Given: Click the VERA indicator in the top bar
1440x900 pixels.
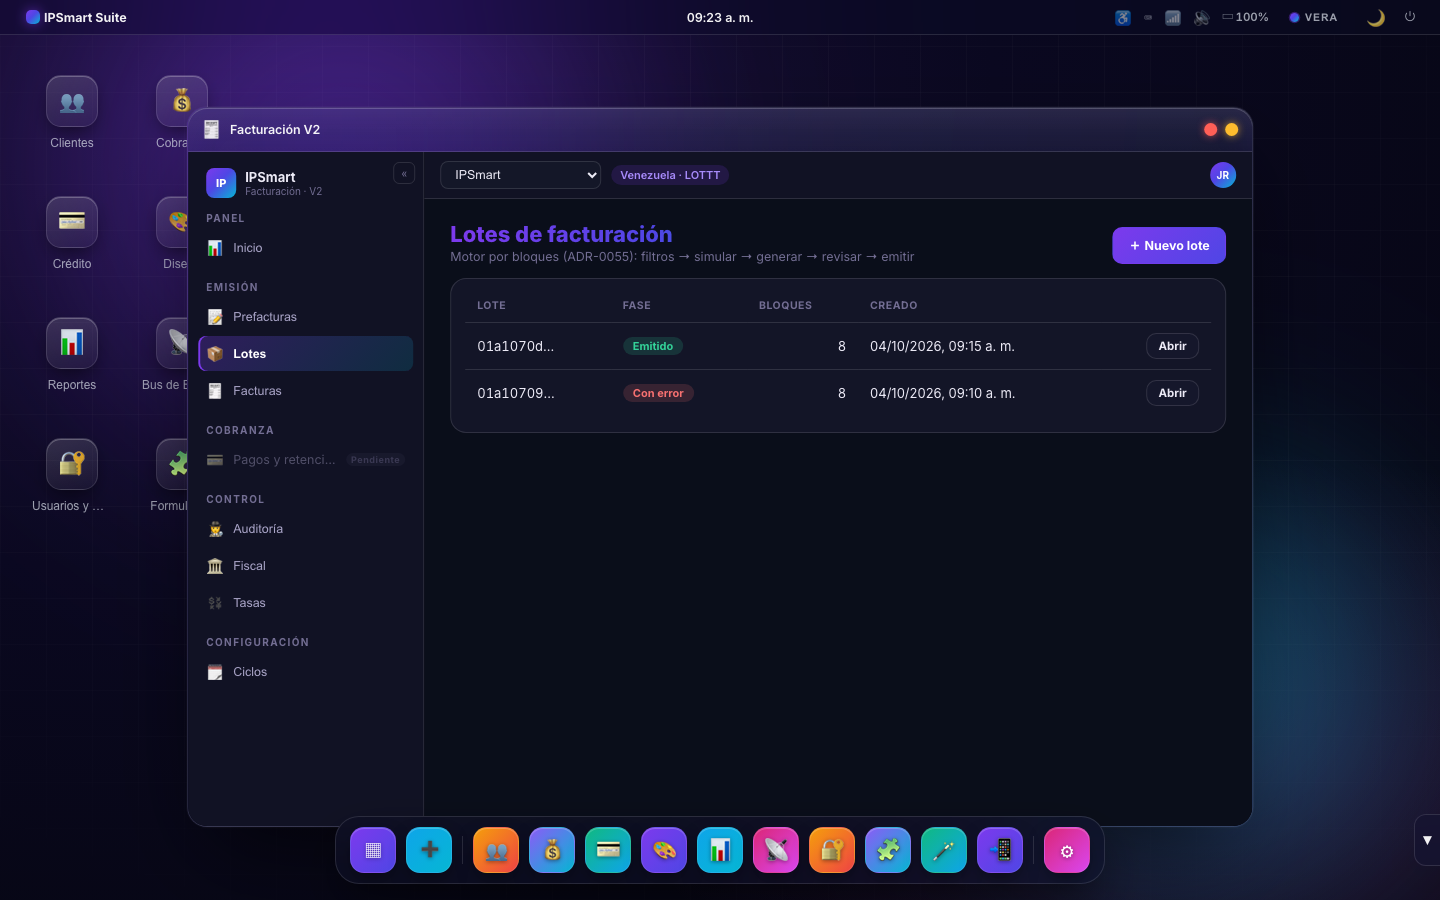Looking at the screenshot, I should tap(1313, 17).
